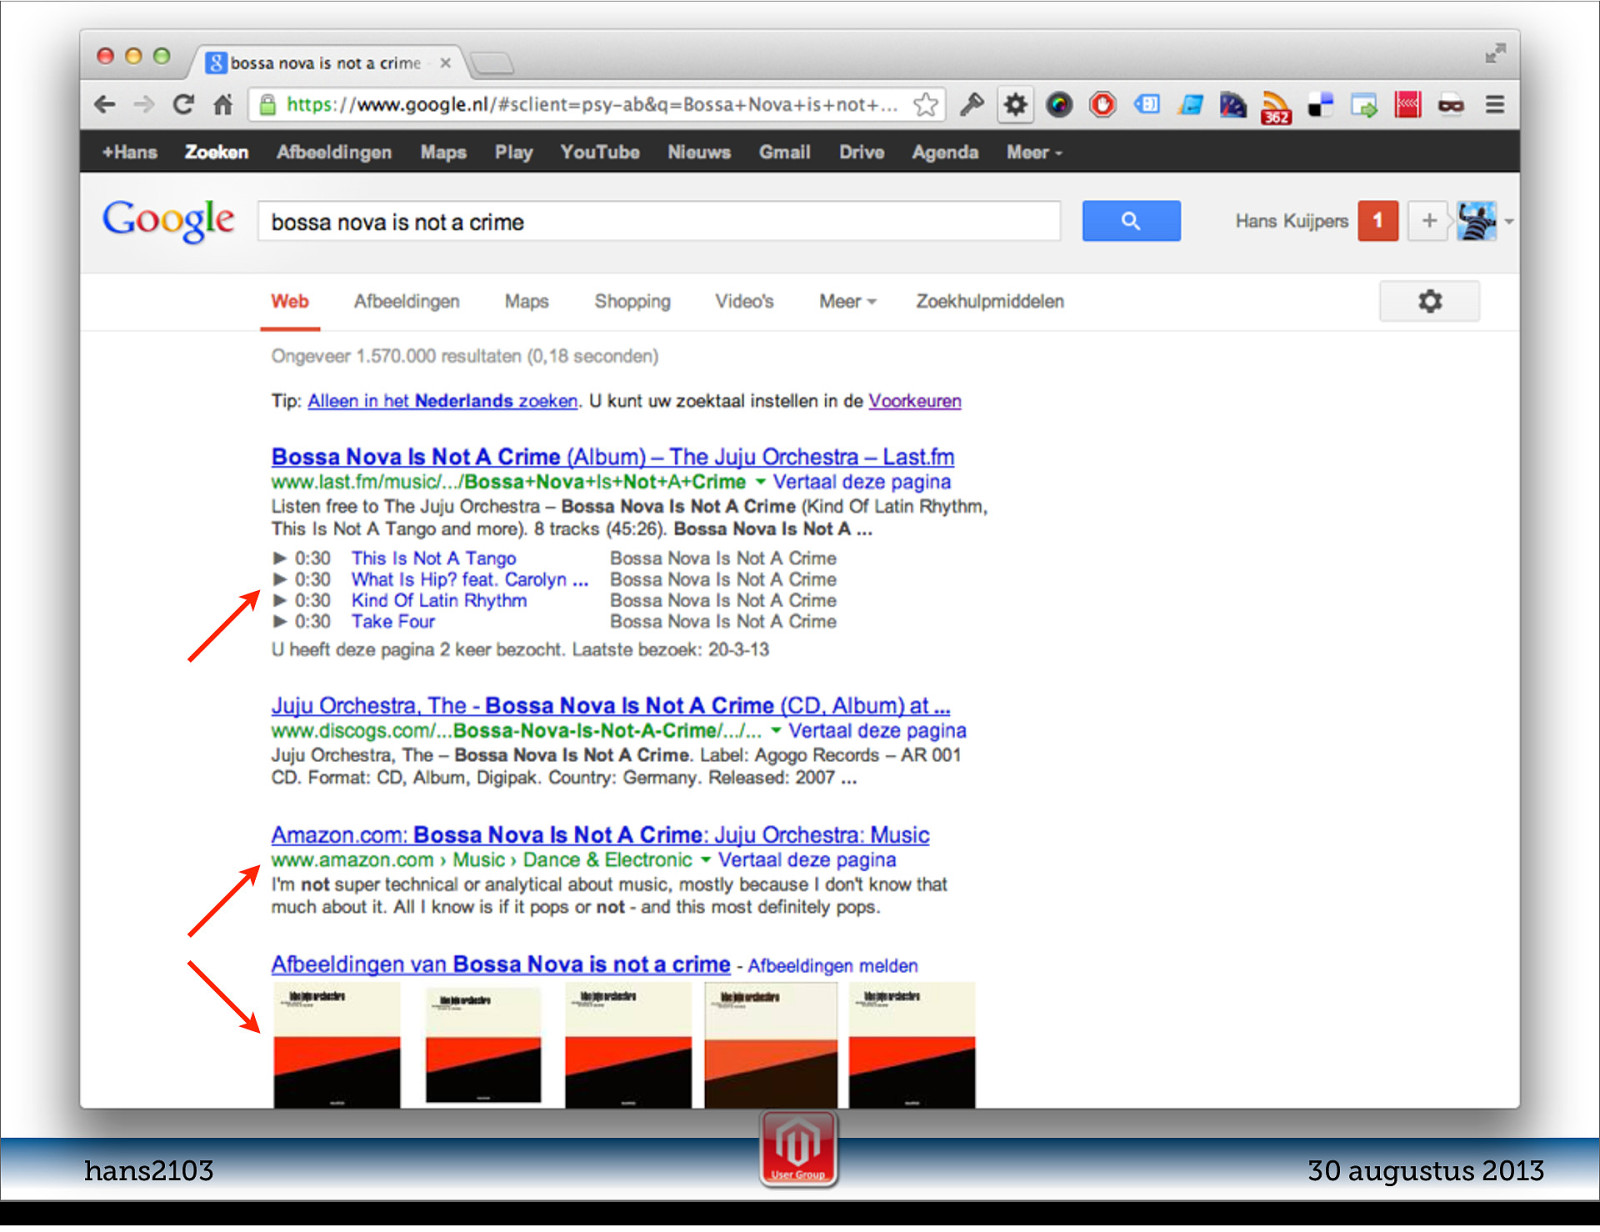Open the RSS extension showing 362
Image resolution: width=1600 pixels, height=1232 pixels.
coord(1276,107)
